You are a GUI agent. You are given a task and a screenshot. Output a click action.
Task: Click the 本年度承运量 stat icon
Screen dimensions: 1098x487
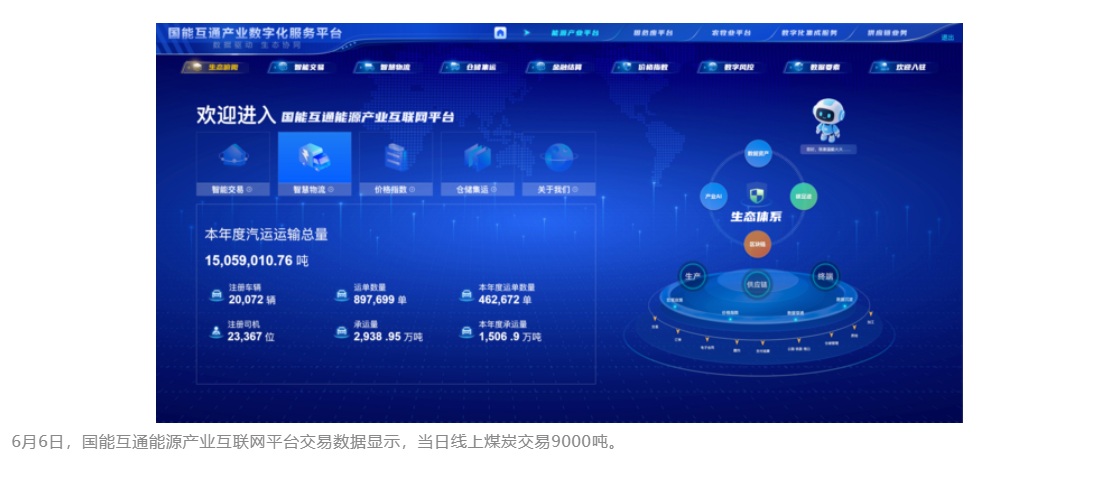[x=466, y=331]
